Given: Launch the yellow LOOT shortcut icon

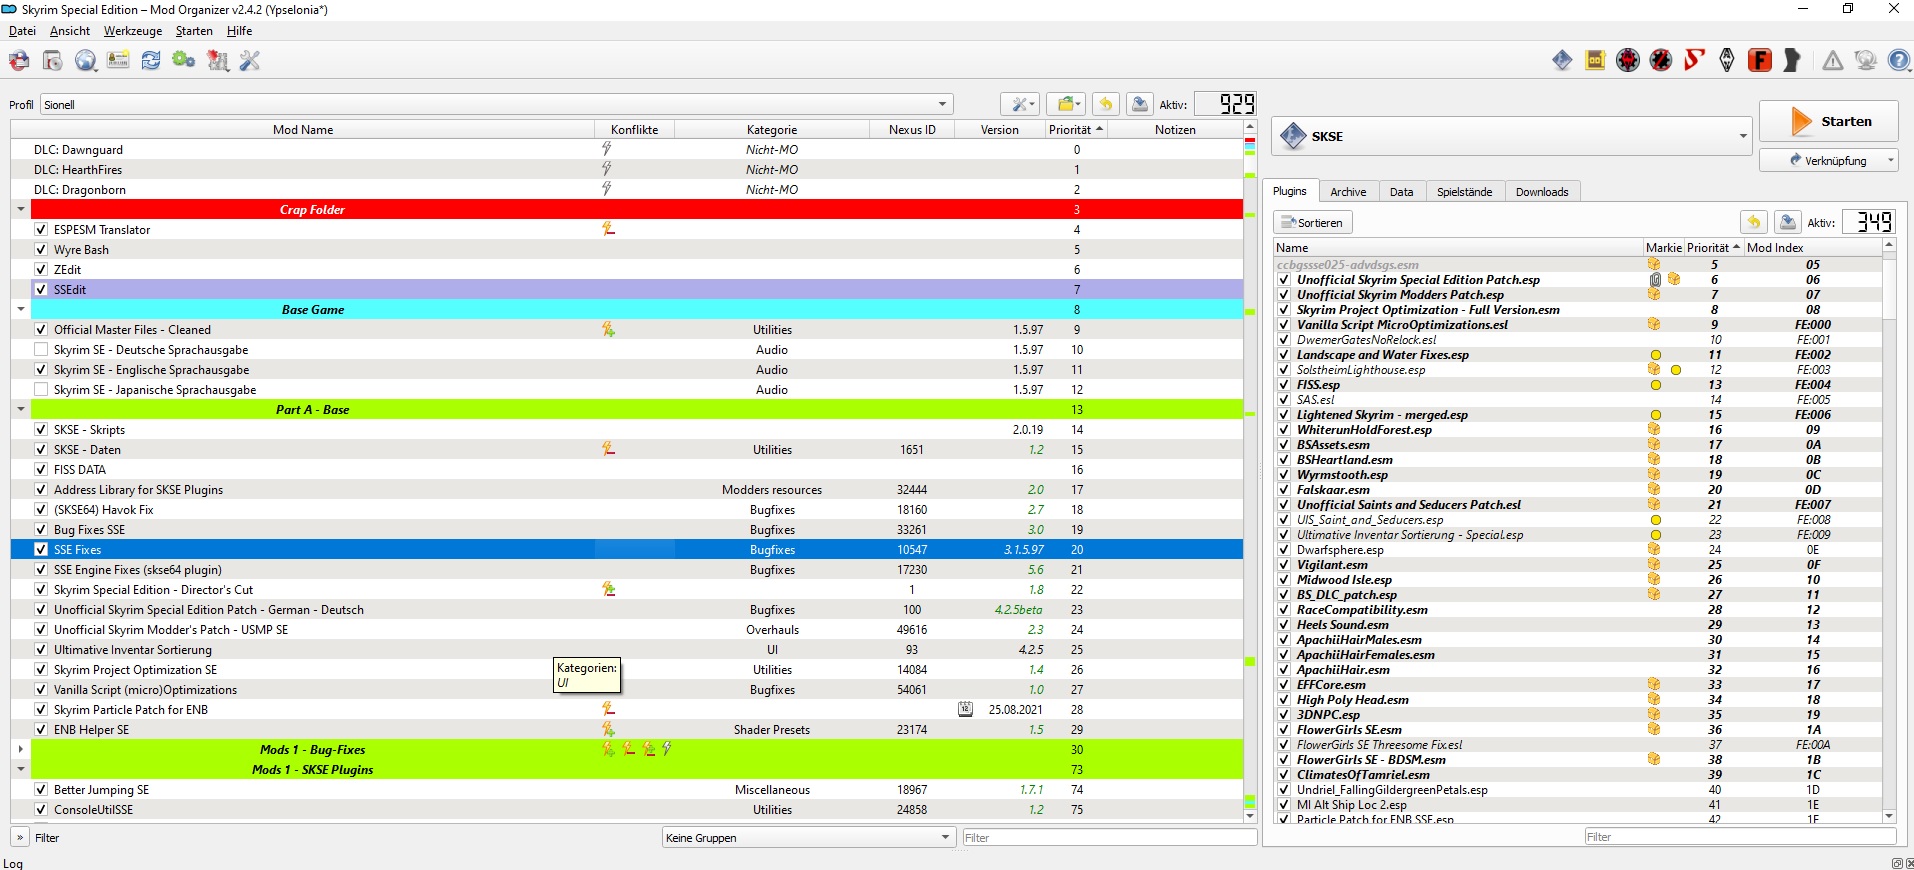Looking at the screenshot, I should 1595,61.
